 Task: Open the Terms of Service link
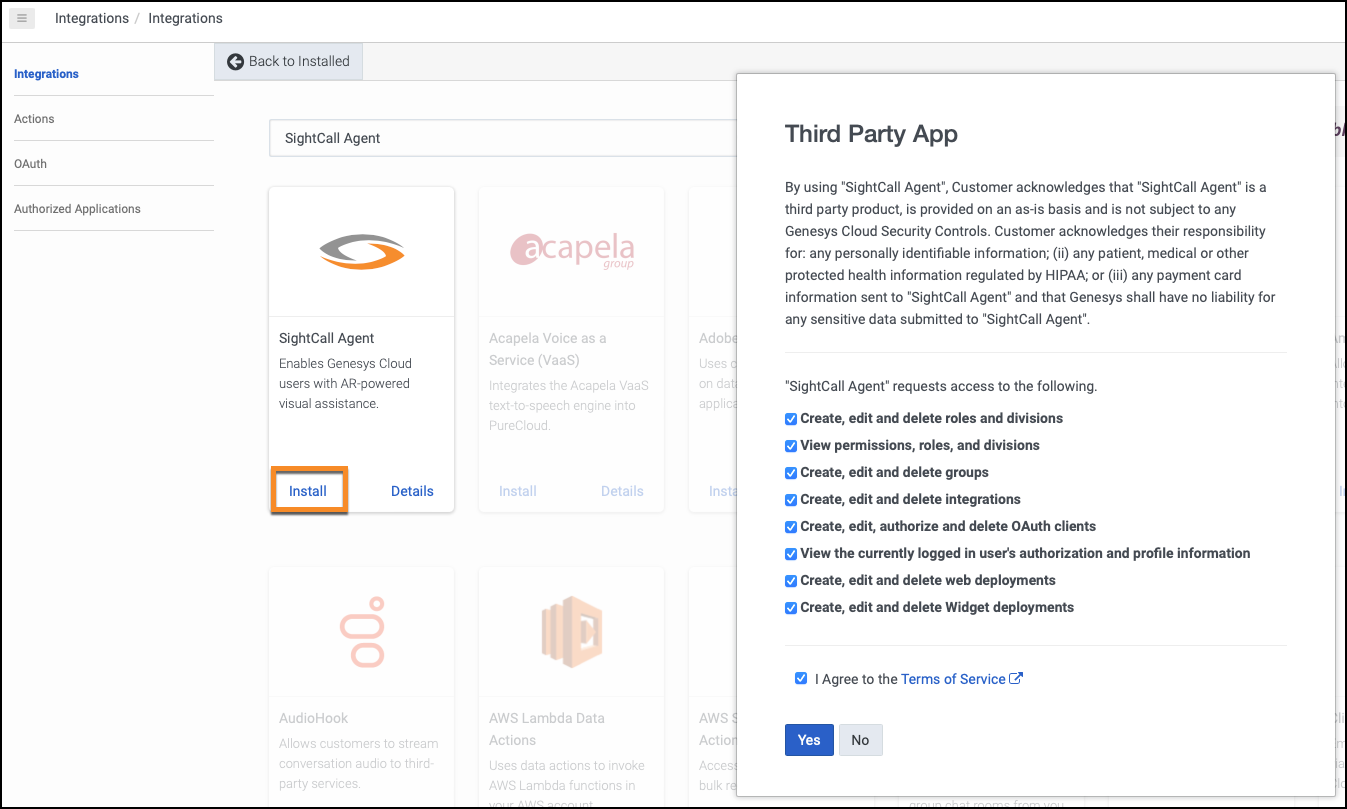[x=953, y=679]
